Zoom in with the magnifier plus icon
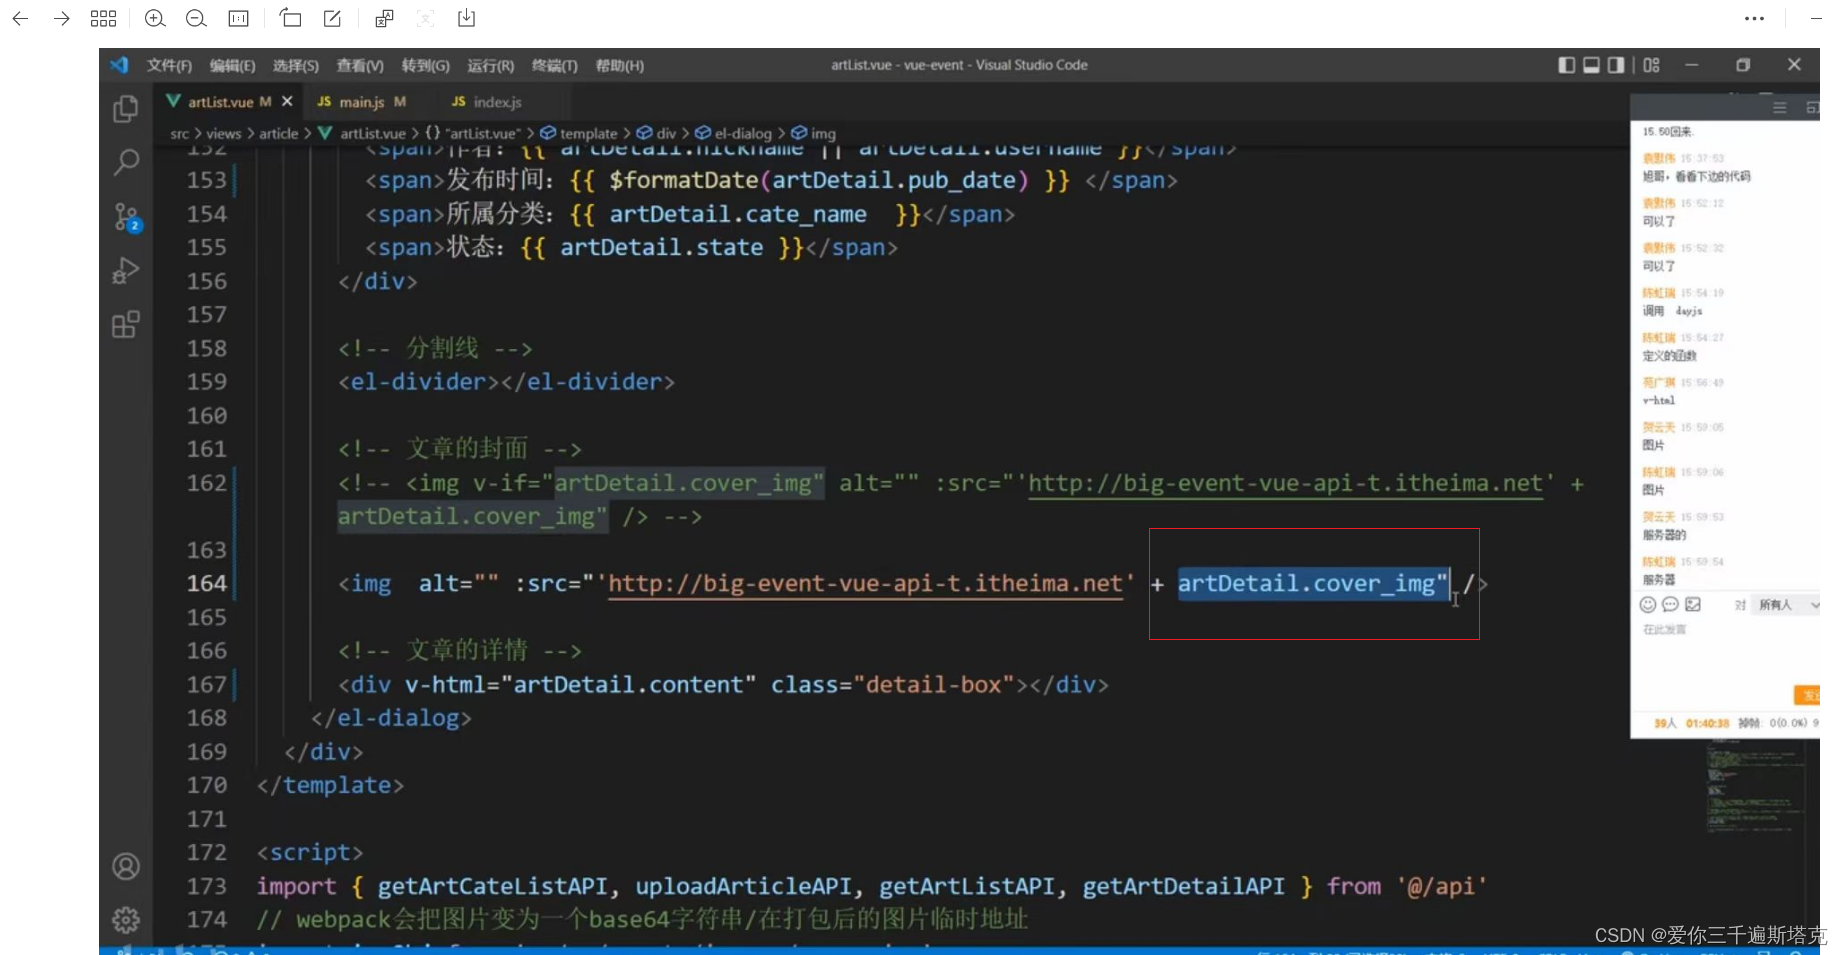 (x=155, y=18)
